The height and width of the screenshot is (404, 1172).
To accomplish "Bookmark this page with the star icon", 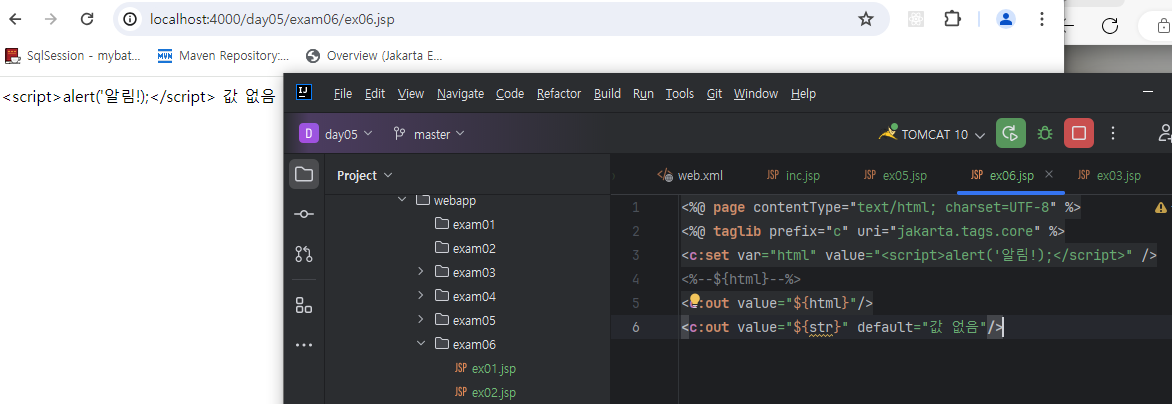I will 866,19.
